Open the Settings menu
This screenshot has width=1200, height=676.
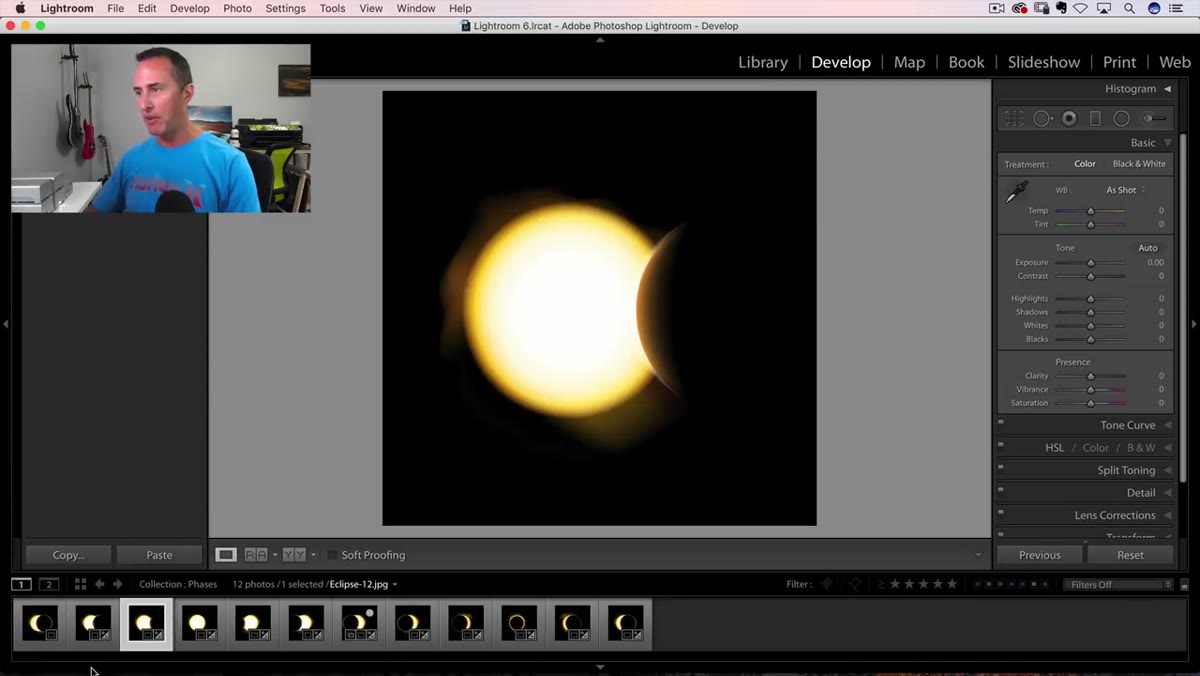[285, 8]
